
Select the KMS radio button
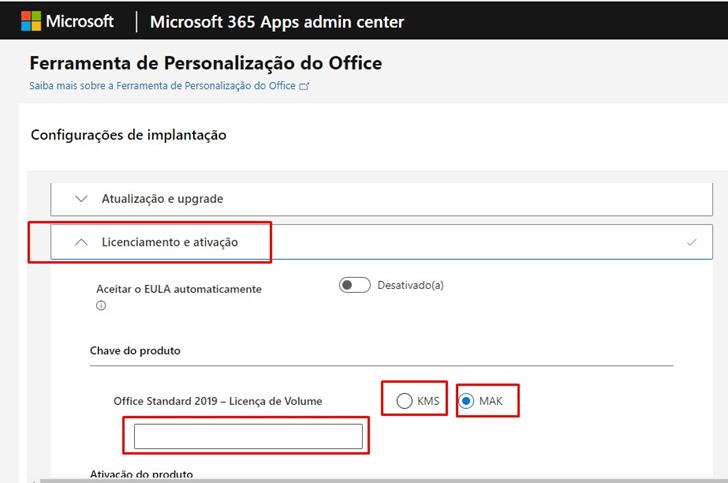(404, 400)
